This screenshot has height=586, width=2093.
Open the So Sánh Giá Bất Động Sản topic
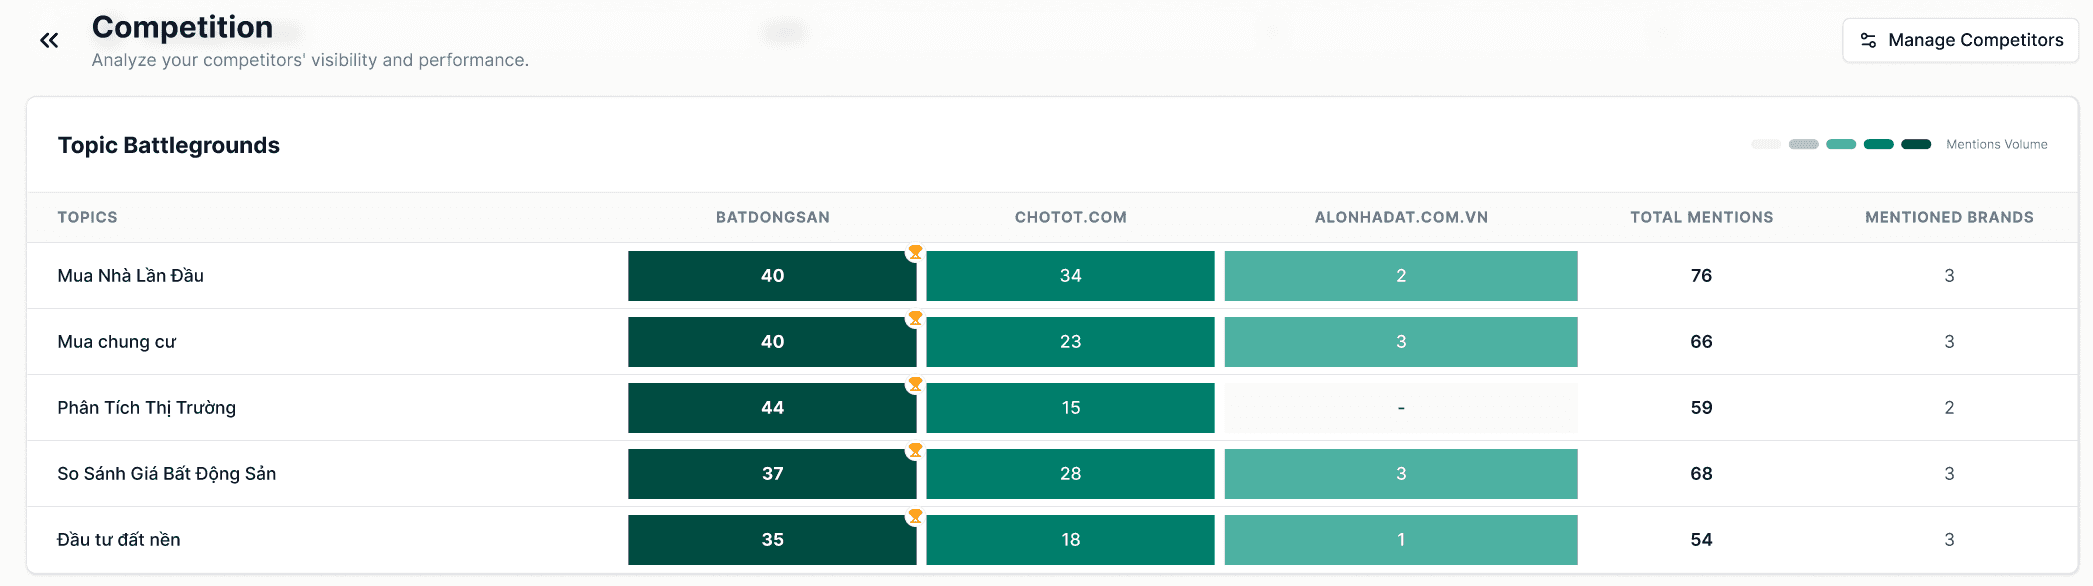tap(166, 473)
